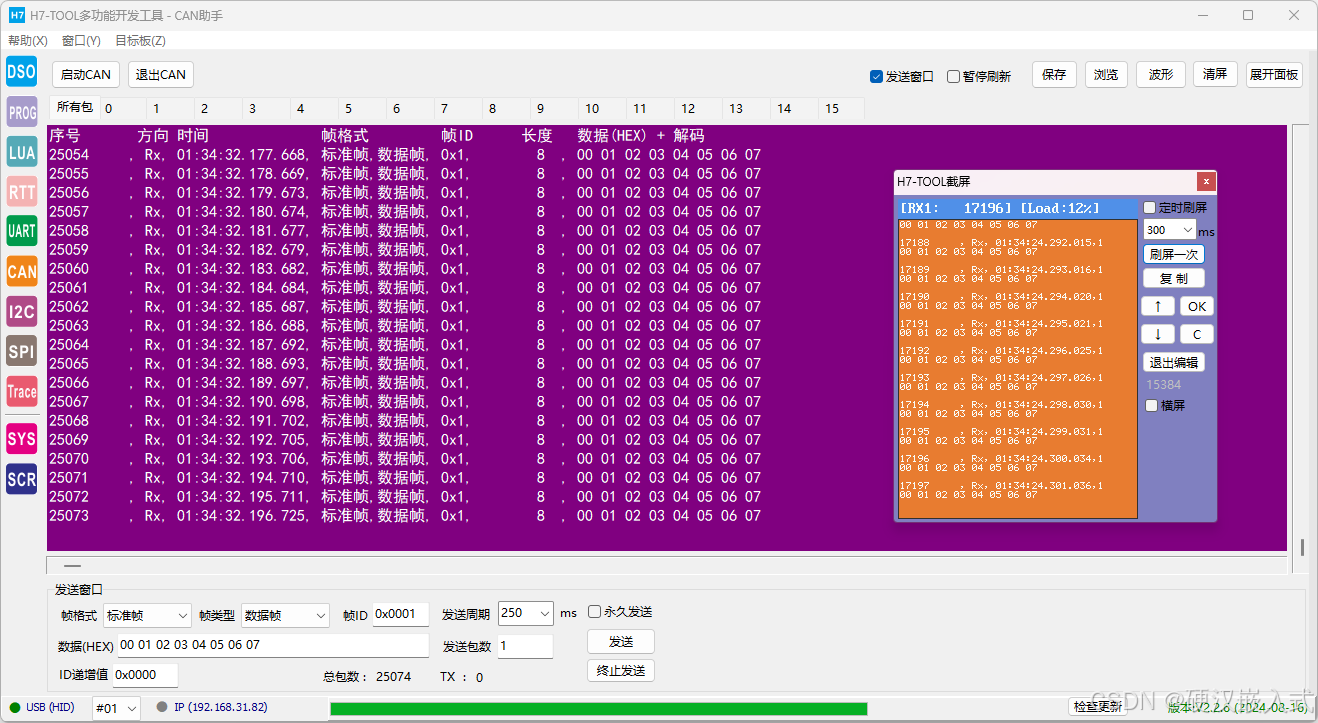The height and width of the screenshot is (723, 1318).
Task: Click the green progress bar in status bar
Action: coord(598,709)
